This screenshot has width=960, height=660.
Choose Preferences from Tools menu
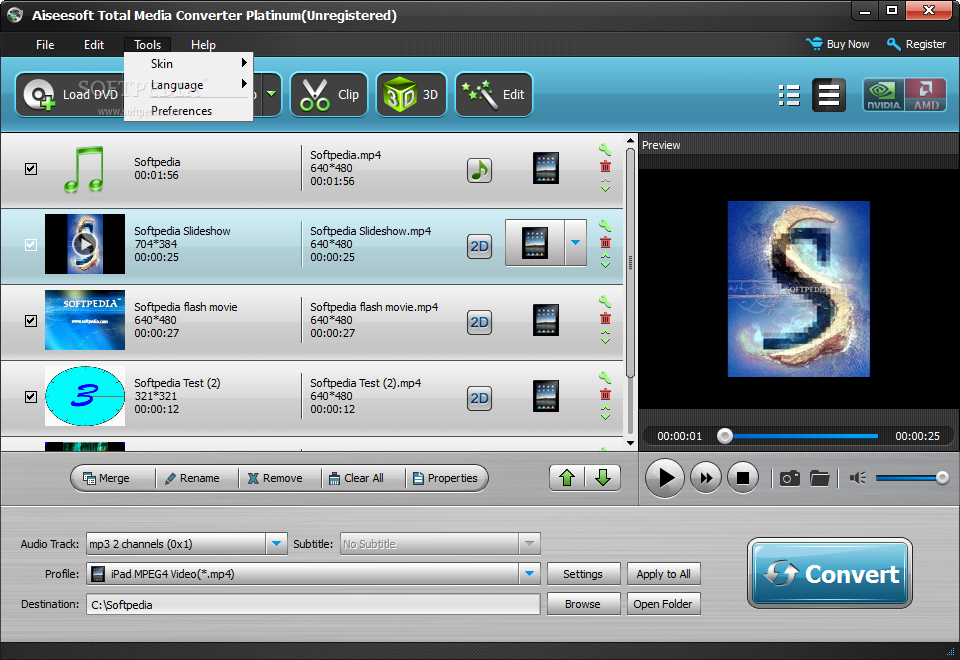189,111
